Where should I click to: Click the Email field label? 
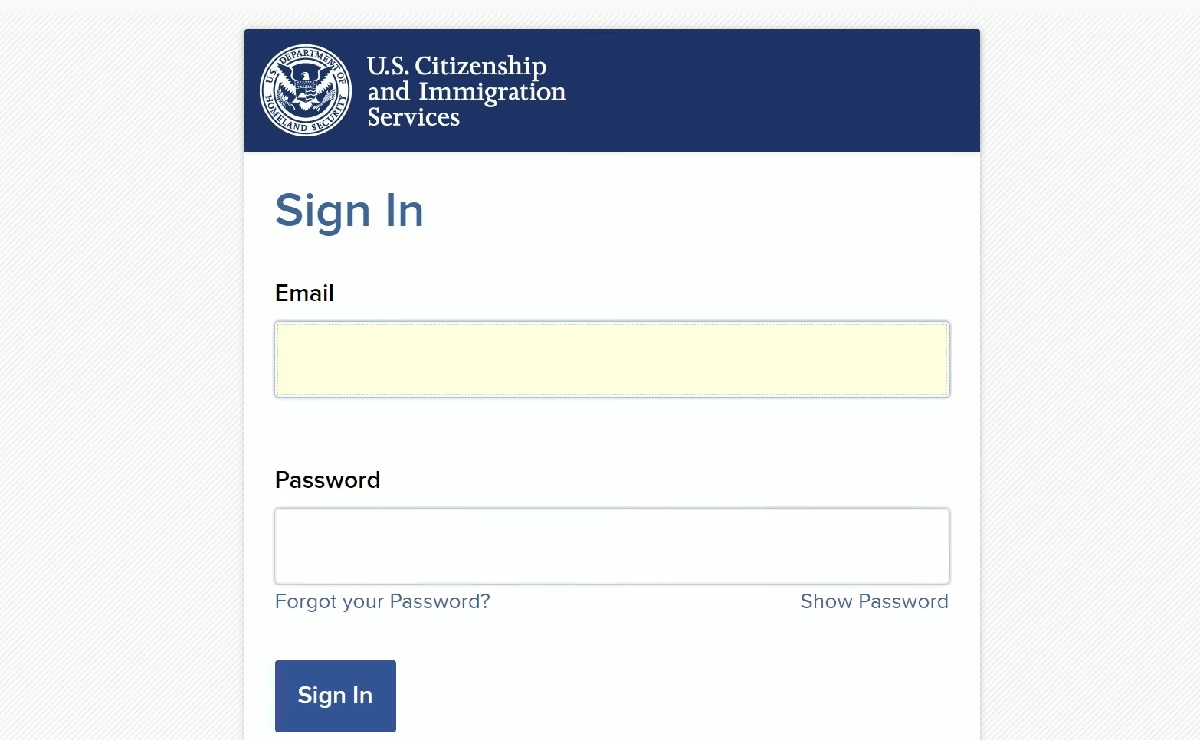pos(304,293)
